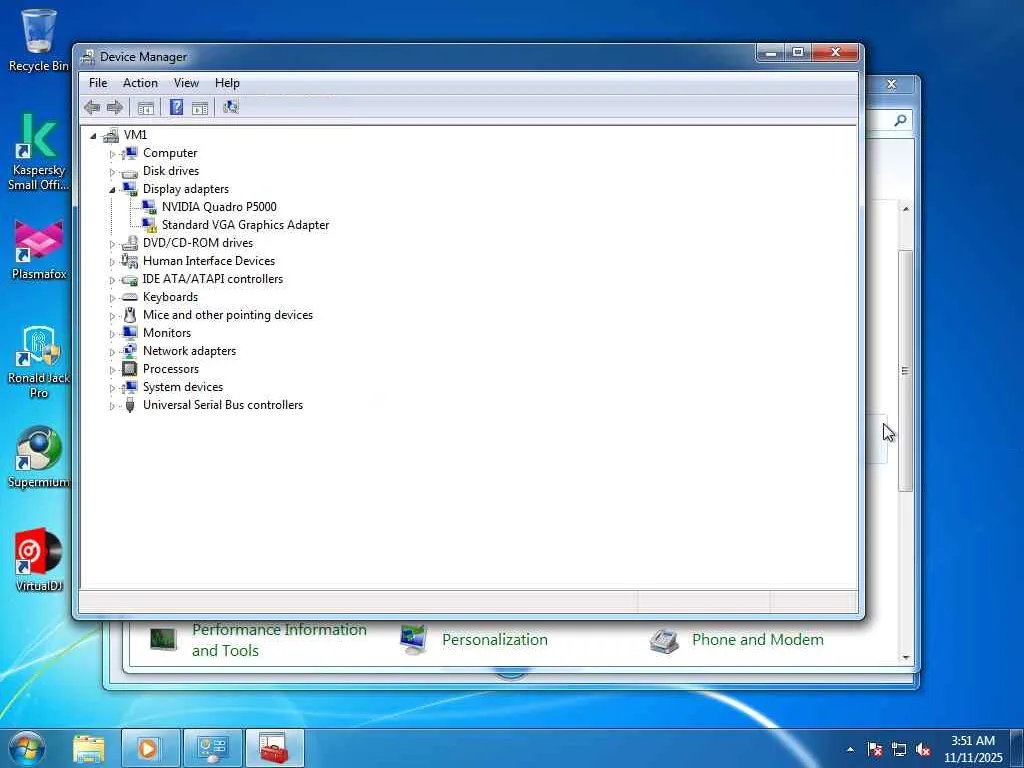
Task: Scan for hardware changes toolbar icon
Action: tap(231, 107)
